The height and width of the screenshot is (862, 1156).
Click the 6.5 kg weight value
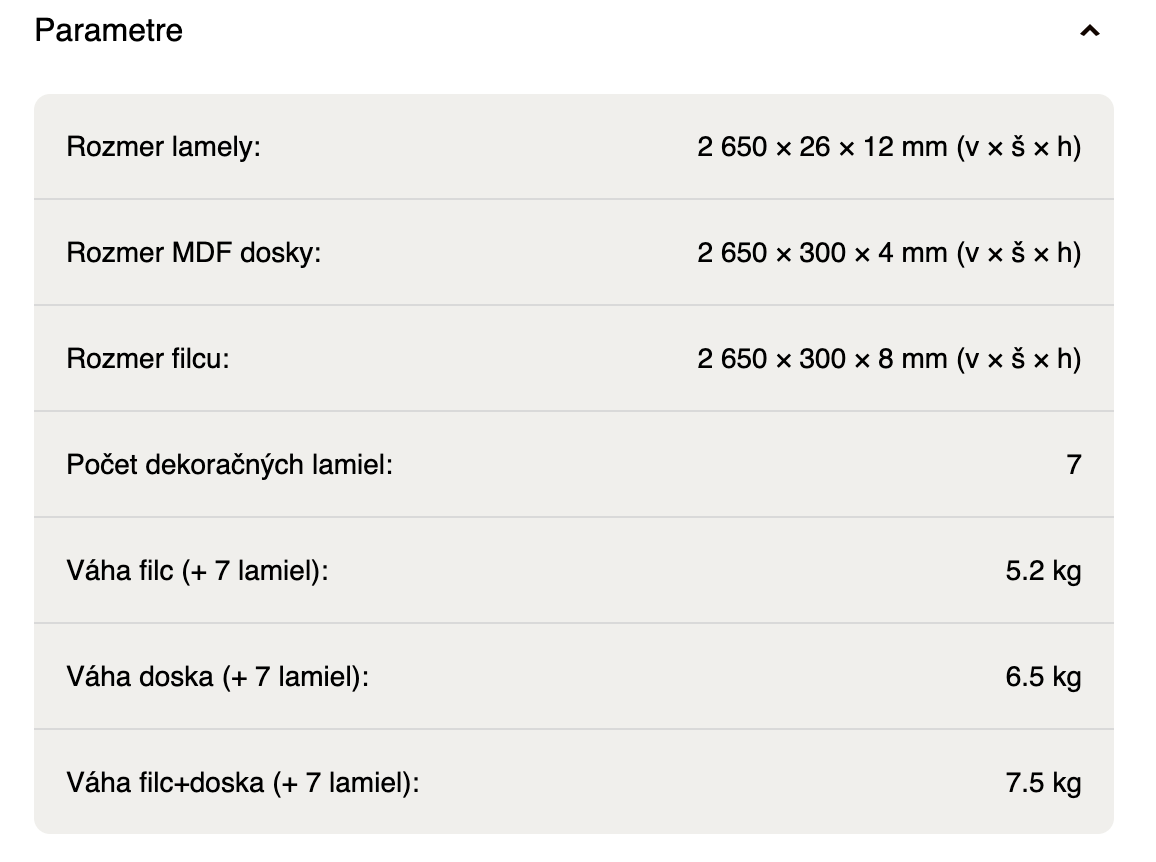point(1043,677)
